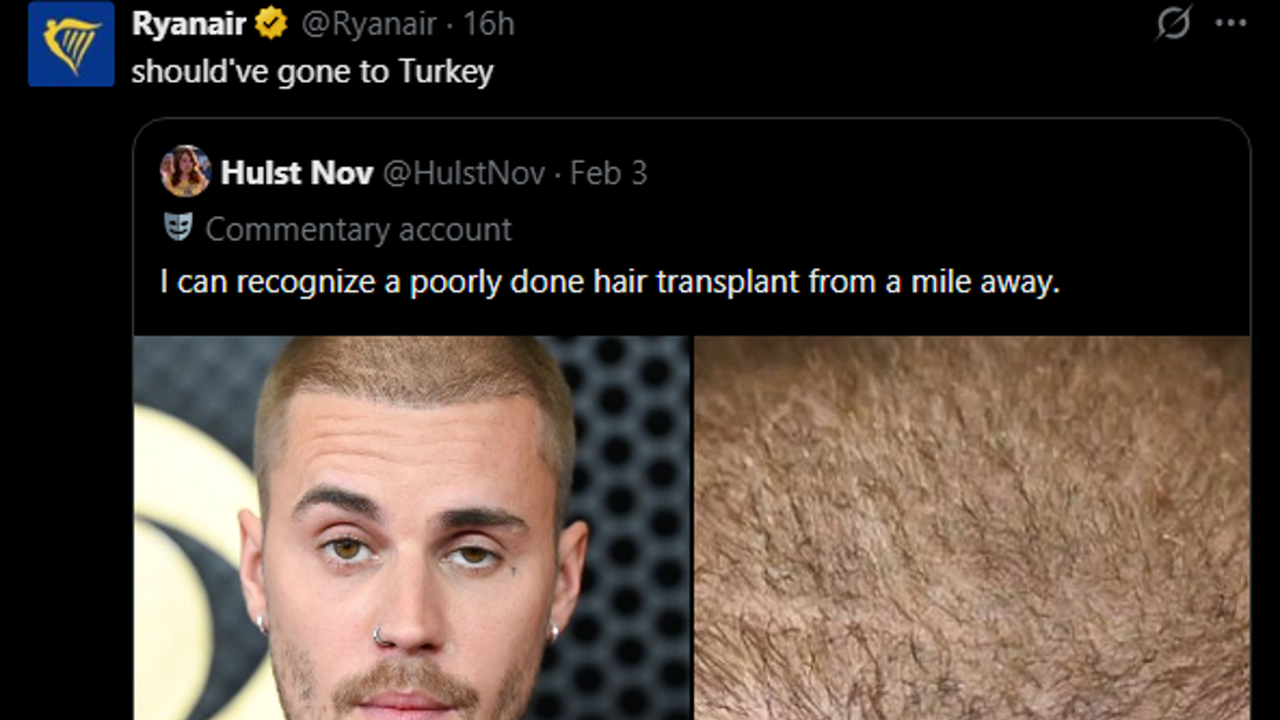
Task: Click the @HulstNov handle
Action: 464,173
